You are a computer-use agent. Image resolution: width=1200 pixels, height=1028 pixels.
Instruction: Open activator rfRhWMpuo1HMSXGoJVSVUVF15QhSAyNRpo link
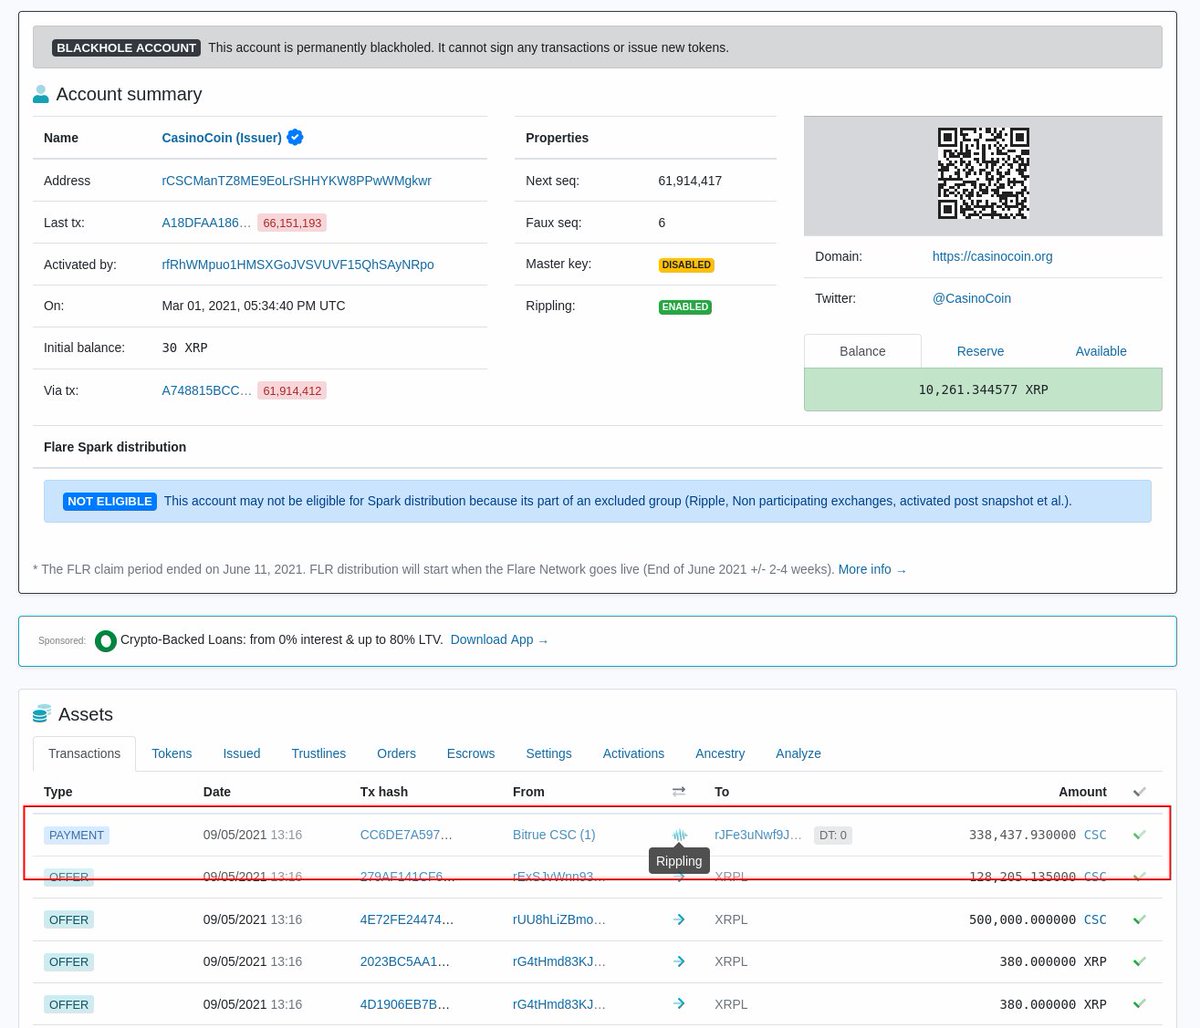click(x=298, y=265)
